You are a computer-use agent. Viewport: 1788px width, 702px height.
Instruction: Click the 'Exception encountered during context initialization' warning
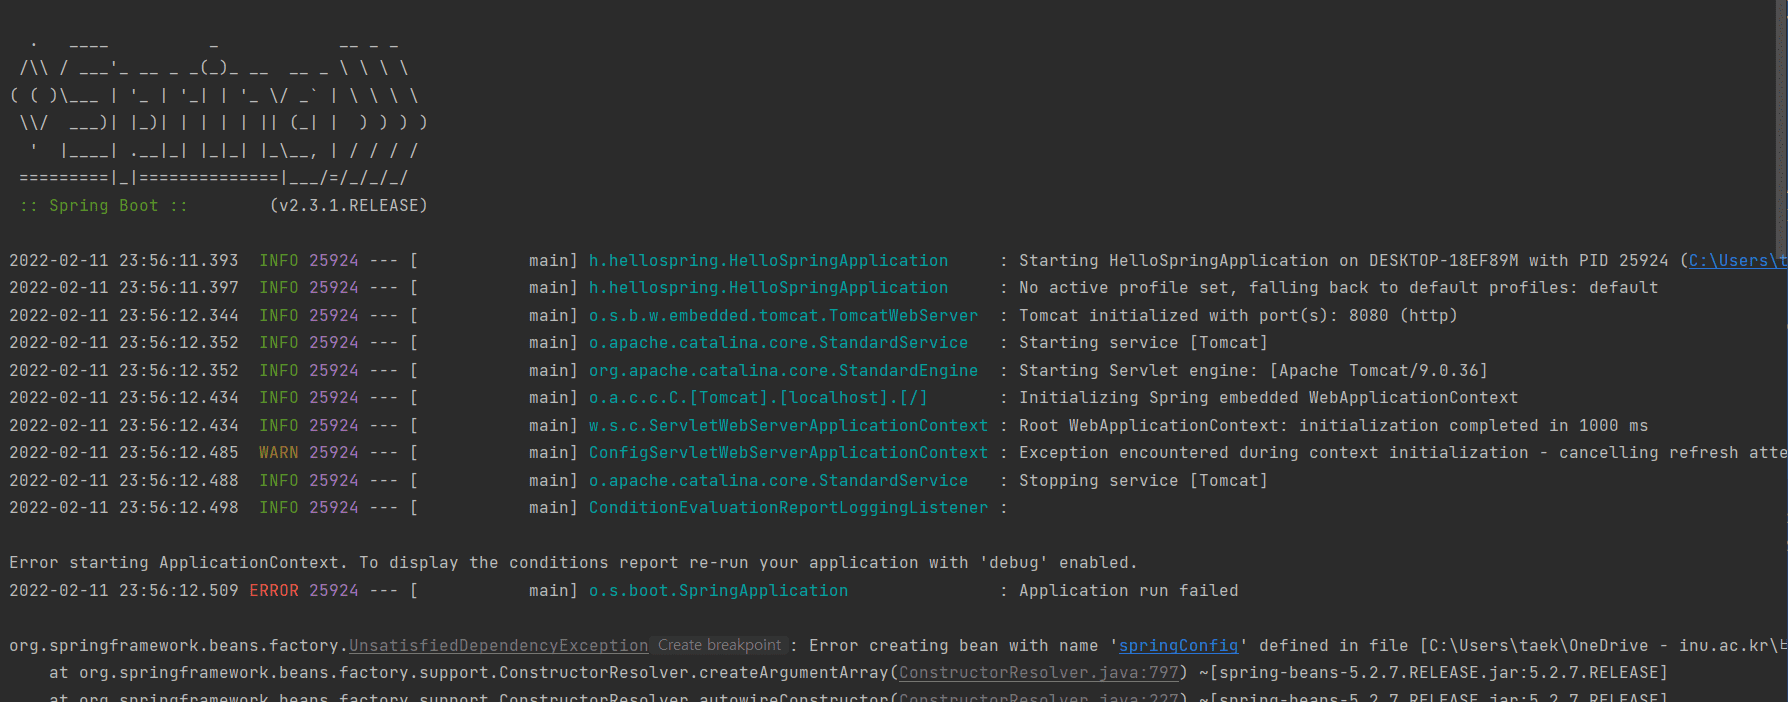point(1402,453)
